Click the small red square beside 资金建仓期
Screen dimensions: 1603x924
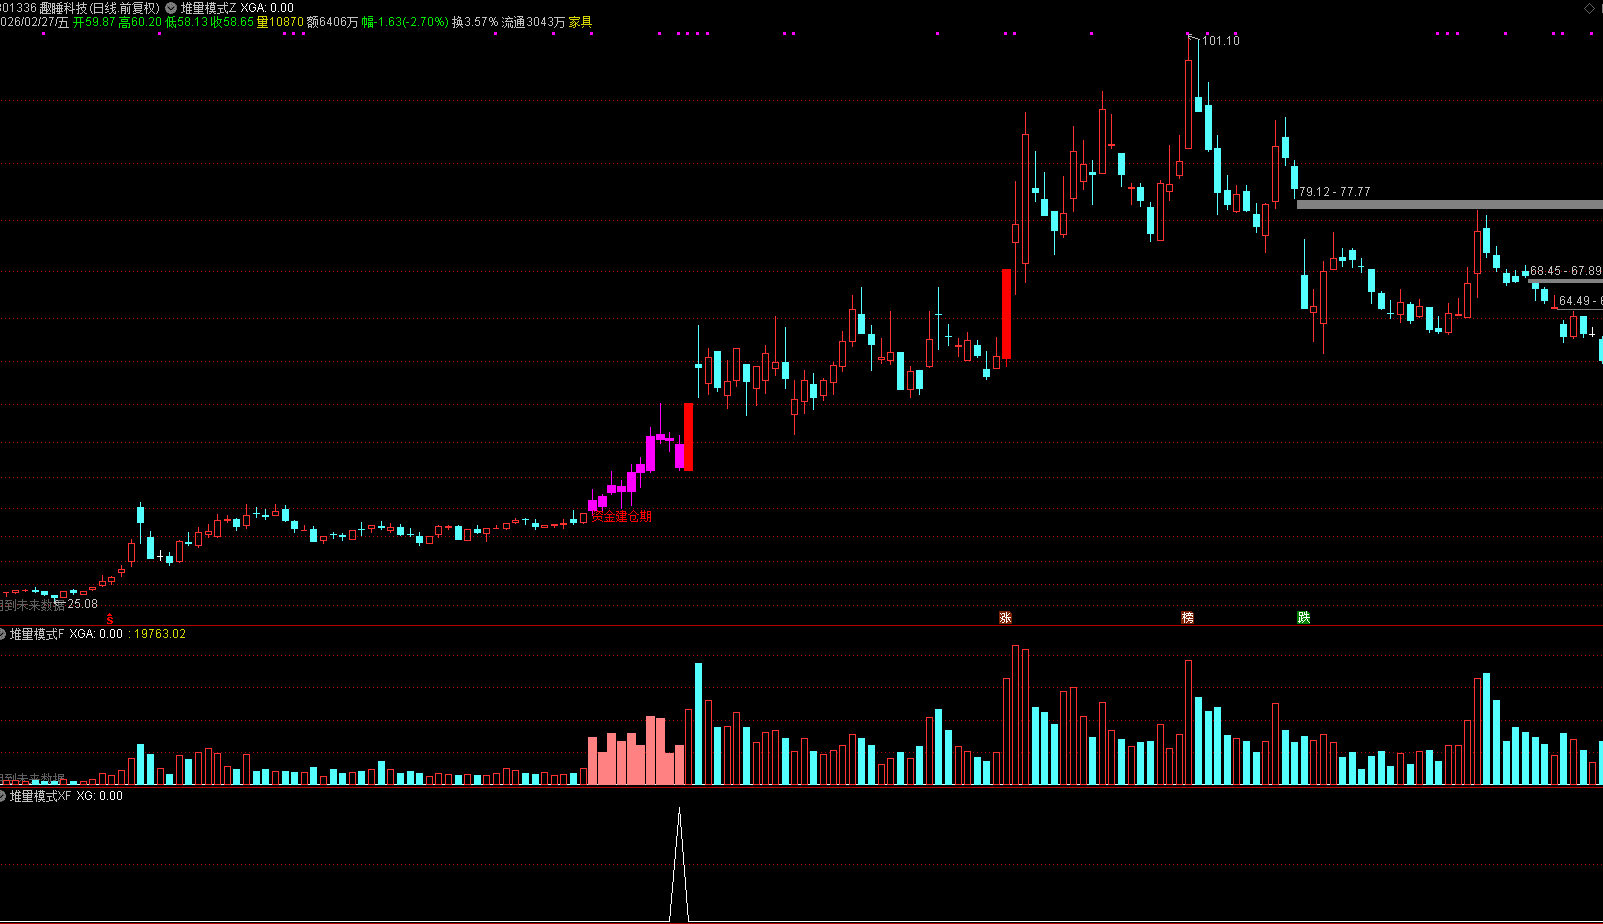(x=584, y=517)
